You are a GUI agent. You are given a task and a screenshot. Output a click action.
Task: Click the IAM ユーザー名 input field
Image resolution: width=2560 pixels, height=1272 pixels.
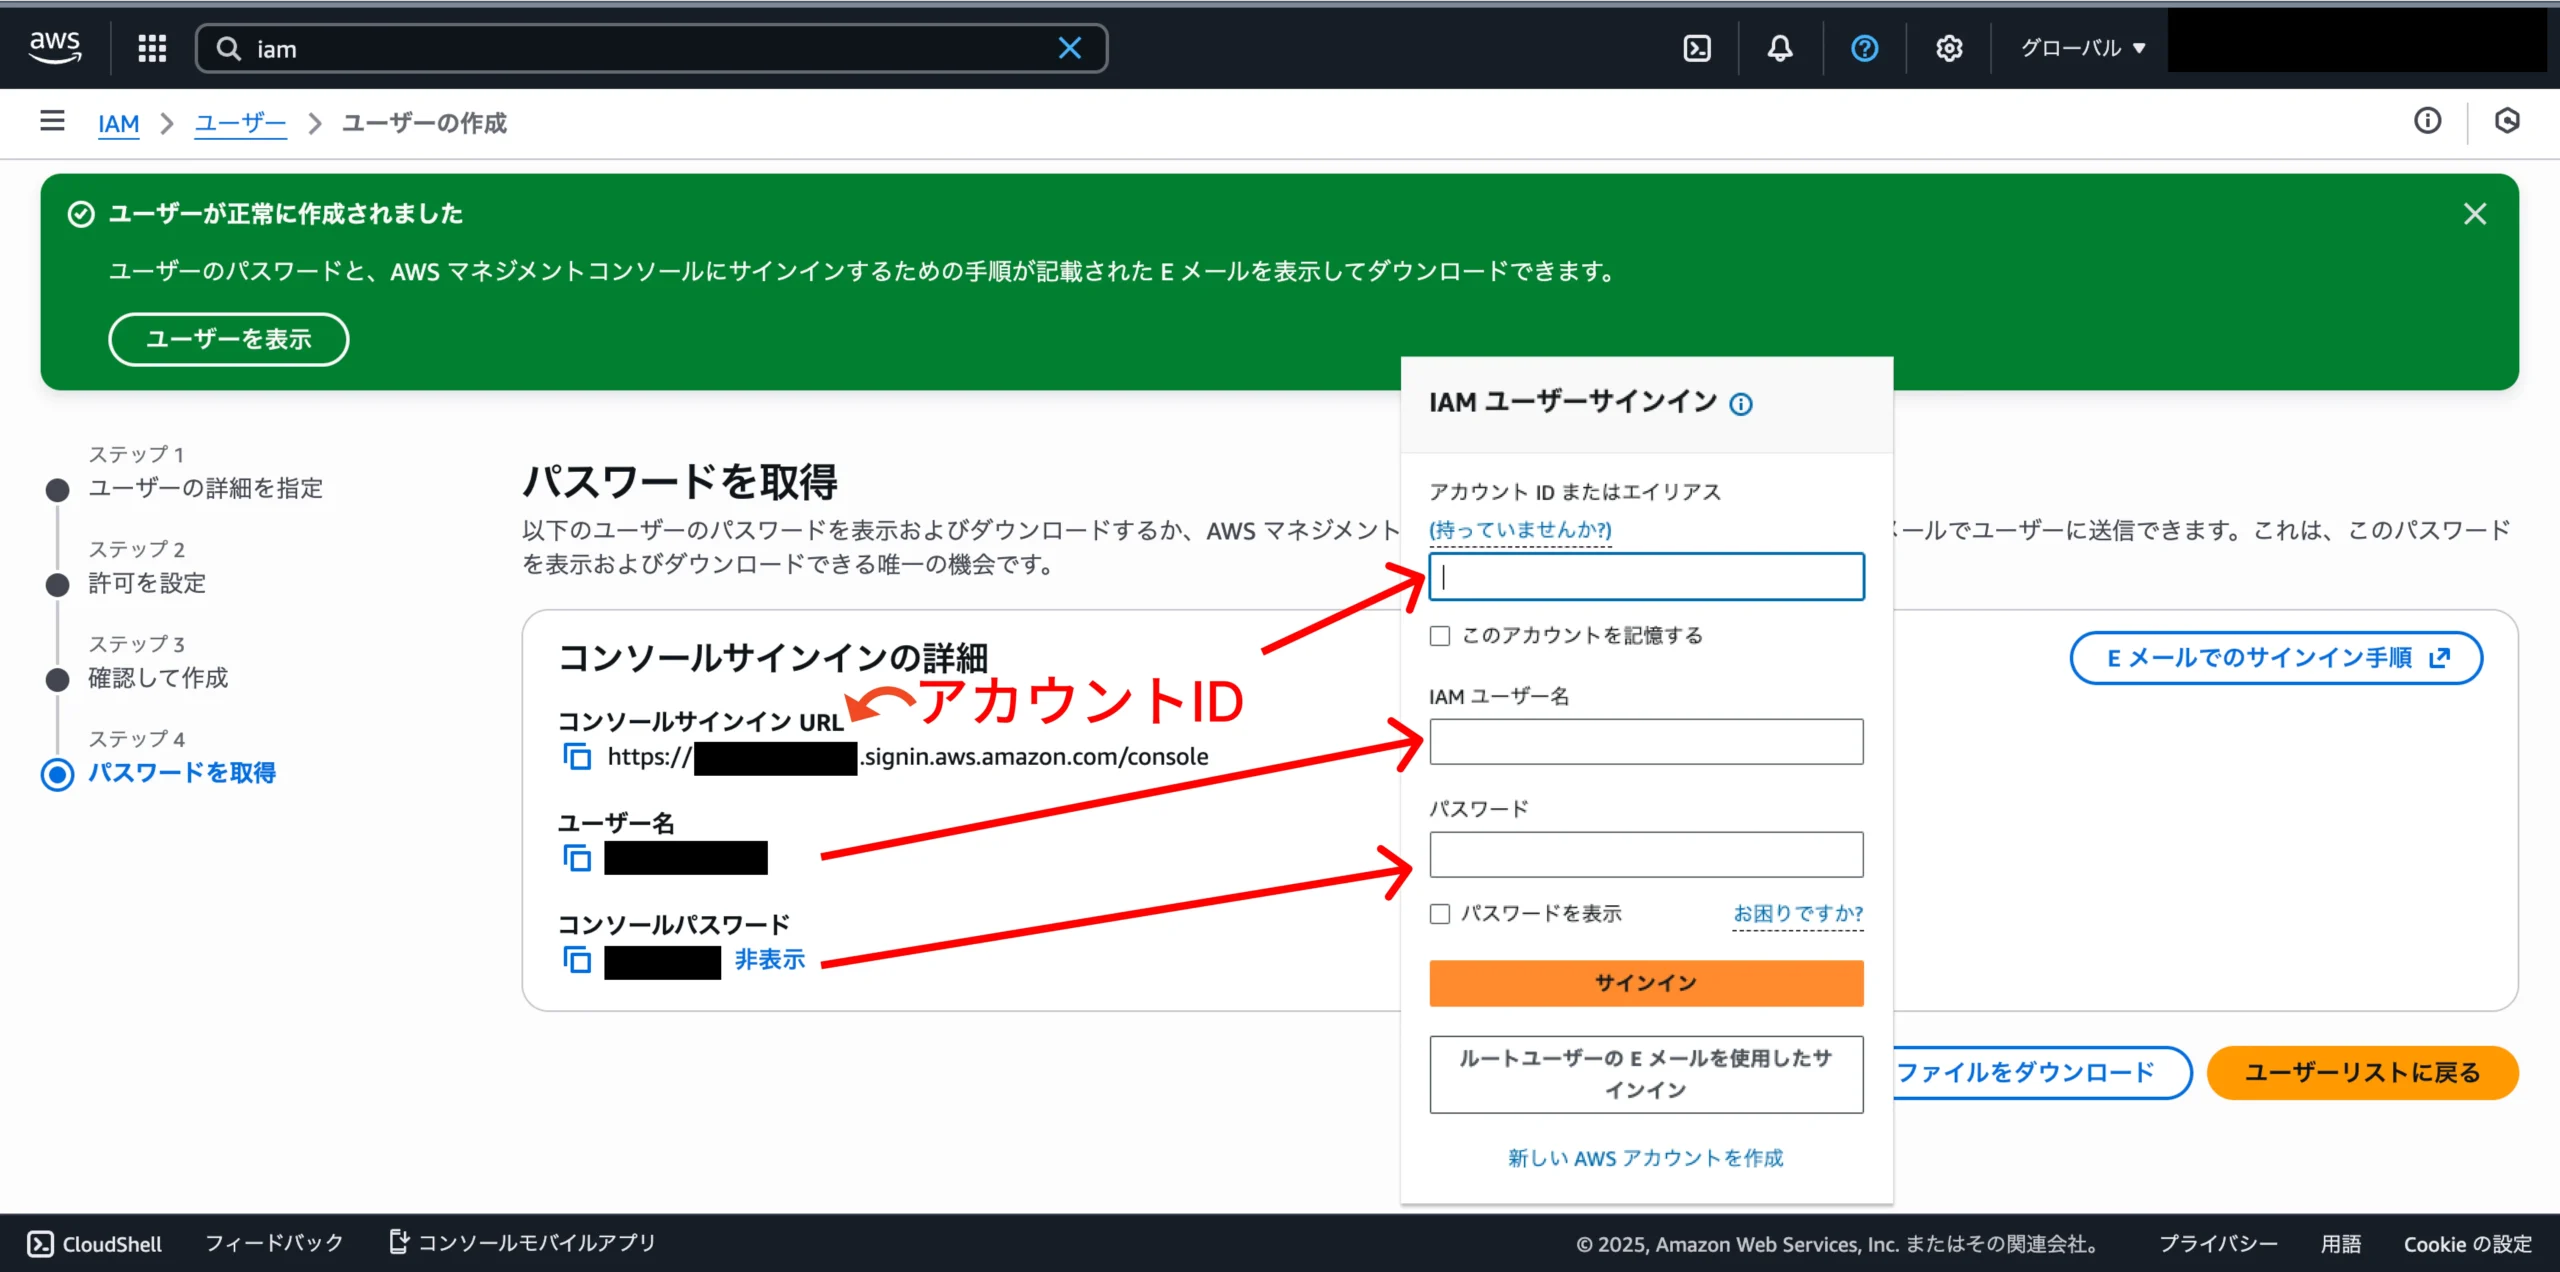tap(1646, 742)
